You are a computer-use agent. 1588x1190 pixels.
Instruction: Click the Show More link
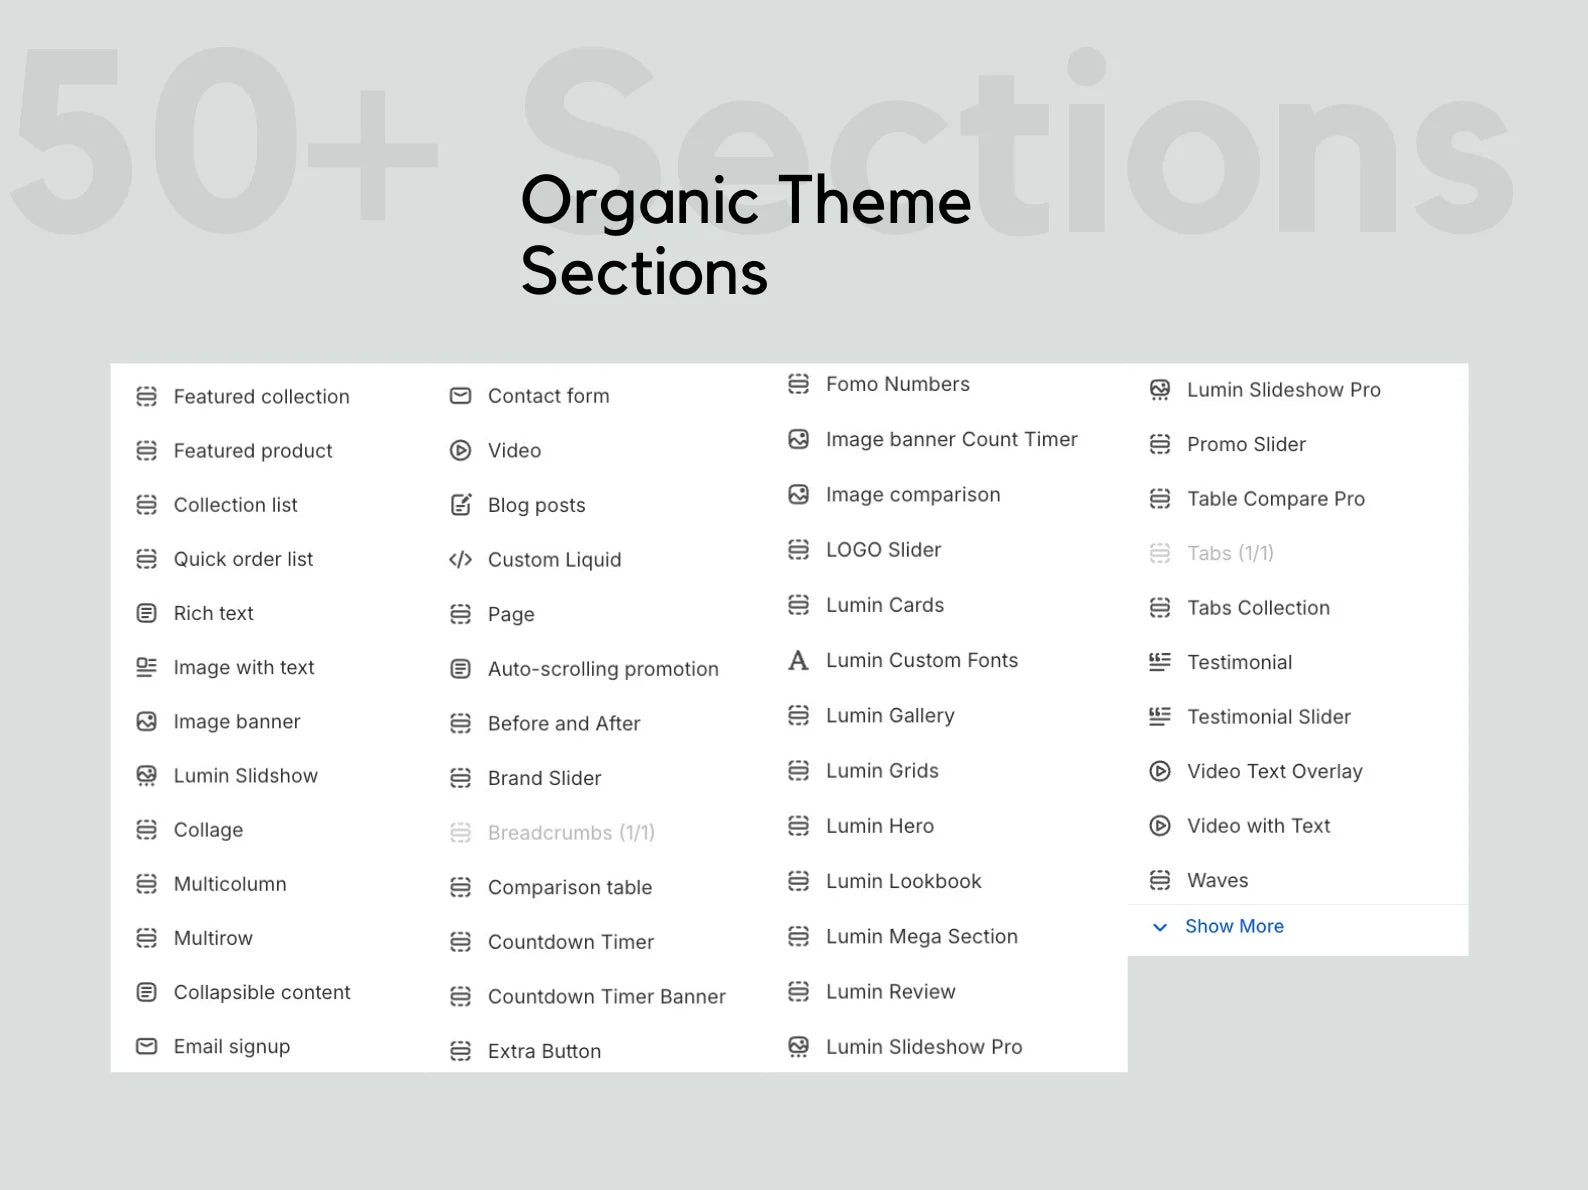tap(1234, 926)
